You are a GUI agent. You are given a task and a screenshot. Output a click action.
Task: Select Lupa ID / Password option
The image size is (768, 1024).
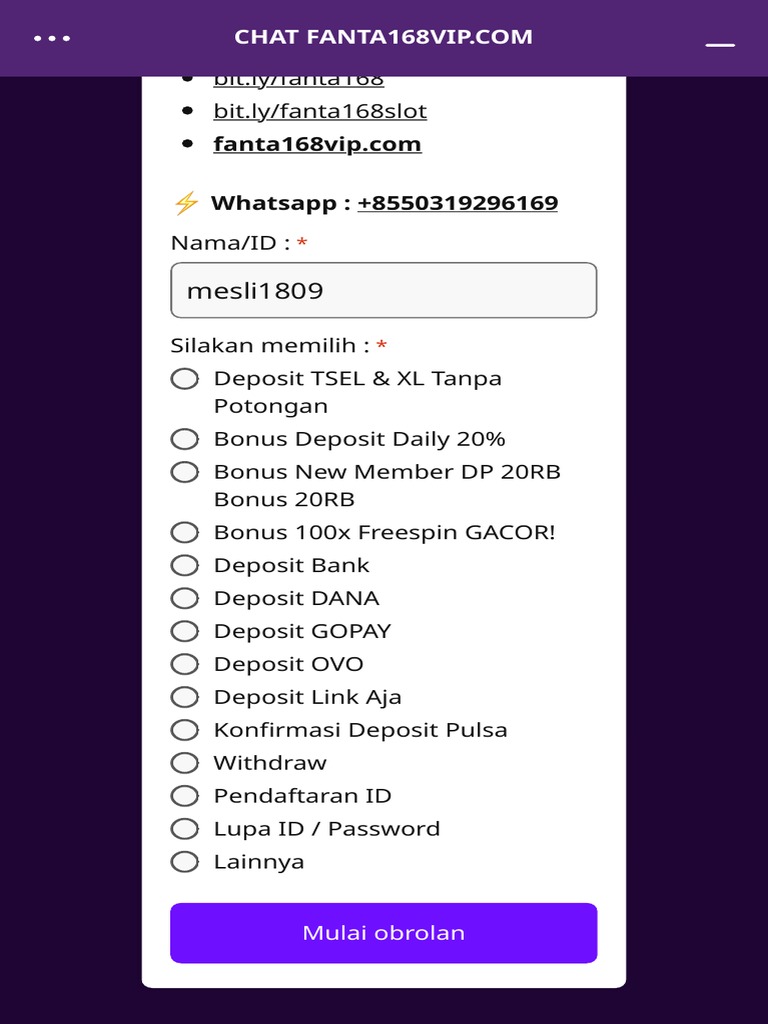(185, 829)
